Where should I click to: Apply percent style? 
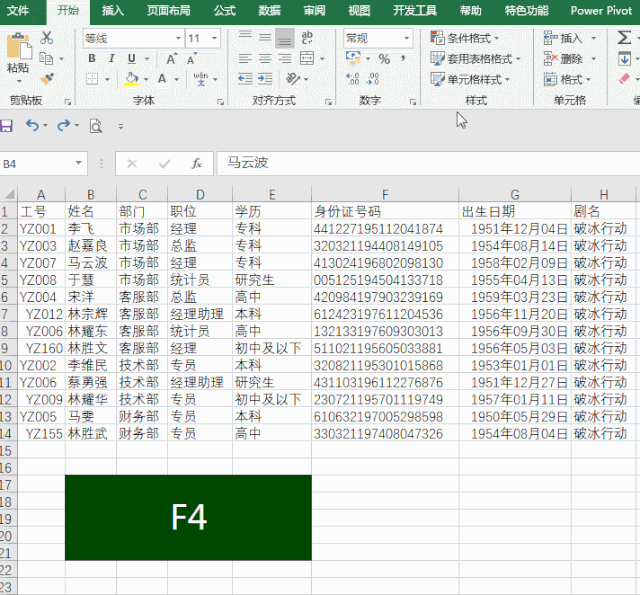(x=384, y=59)
